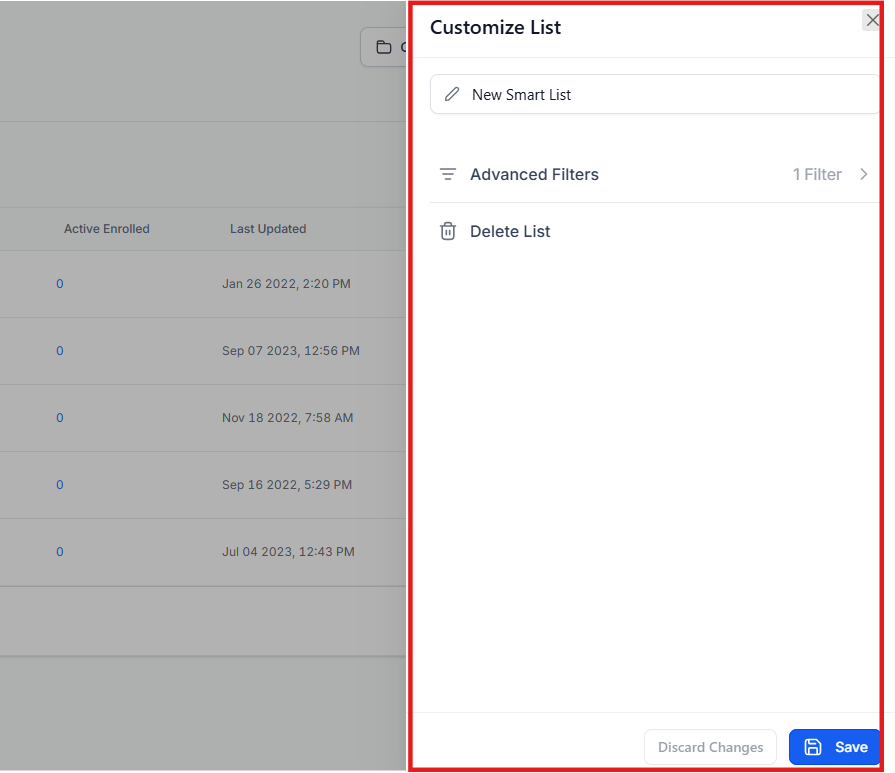Click the pencil icon beside the list name
The height and width of the screenshot is (773, 895).
pos(452,94)
